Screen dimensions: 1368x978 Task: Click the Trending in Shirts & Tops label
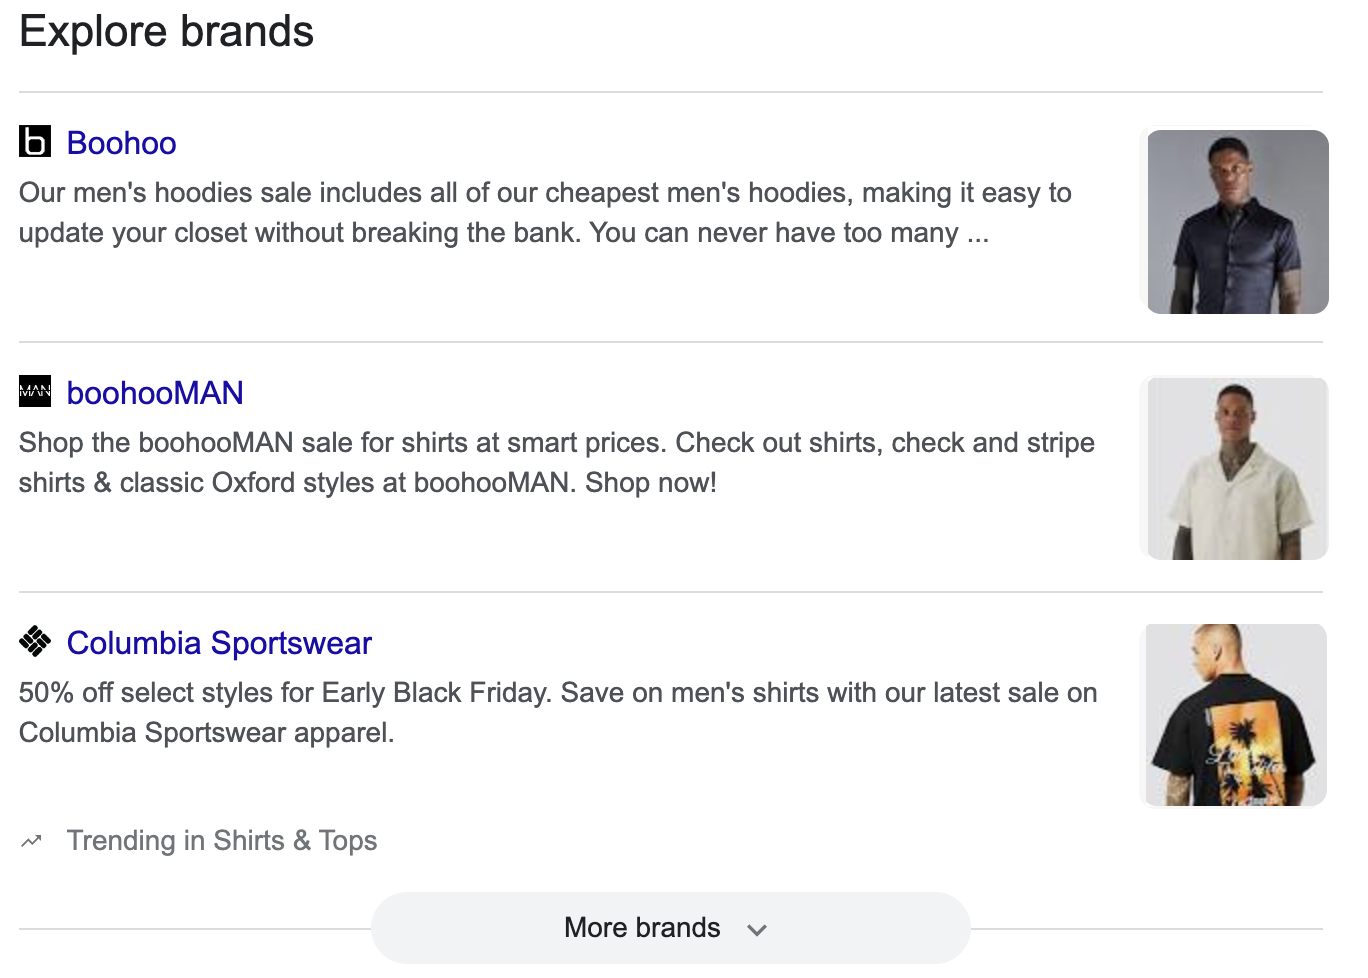point(222,841)
